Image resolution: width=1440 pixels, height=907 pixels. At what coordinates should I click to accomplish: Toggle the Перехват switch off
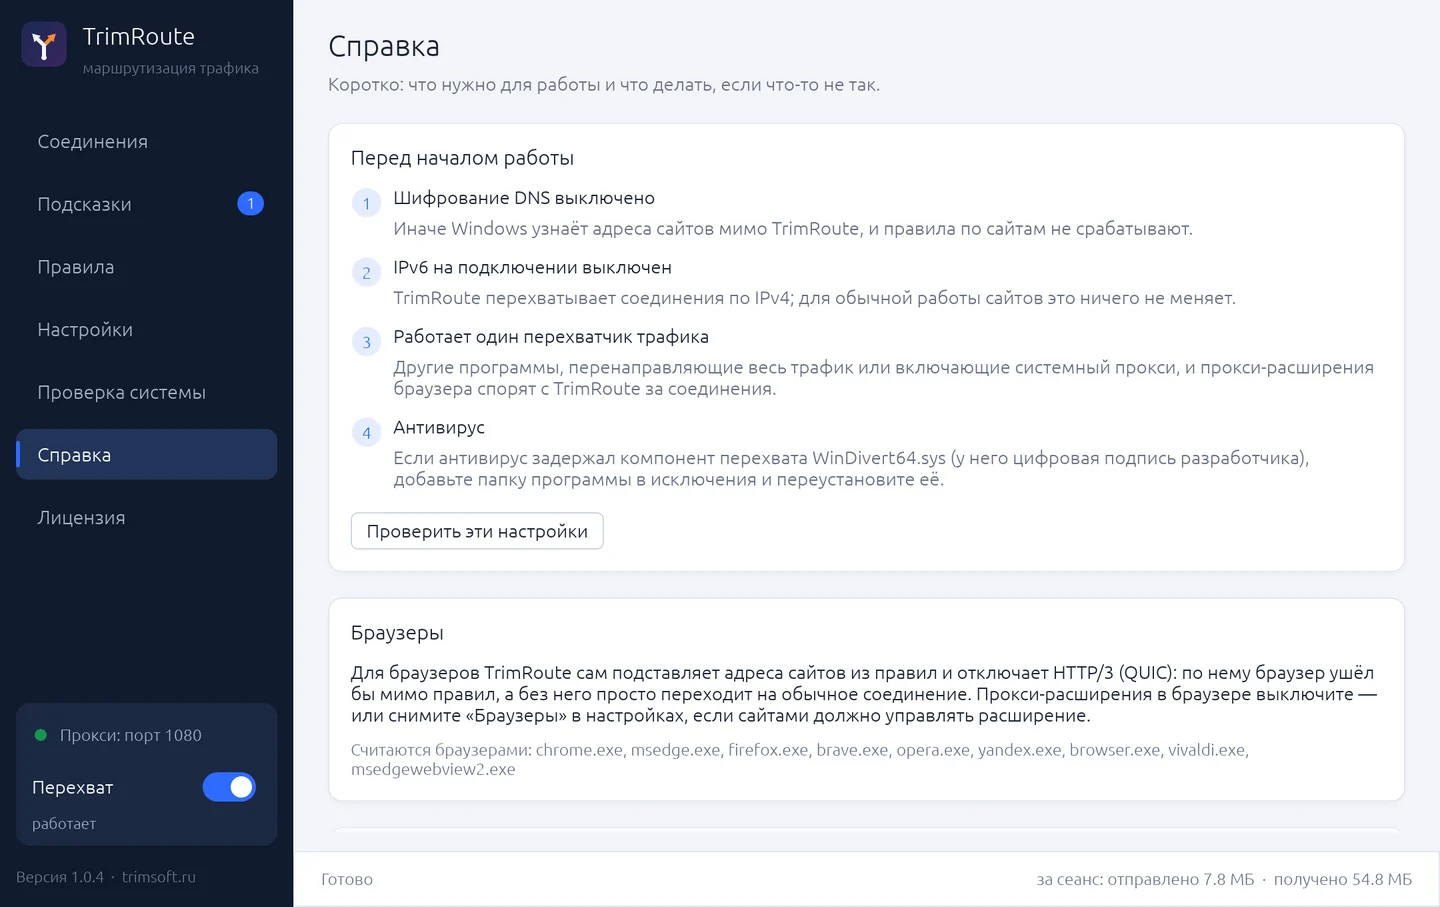[229, 787]
